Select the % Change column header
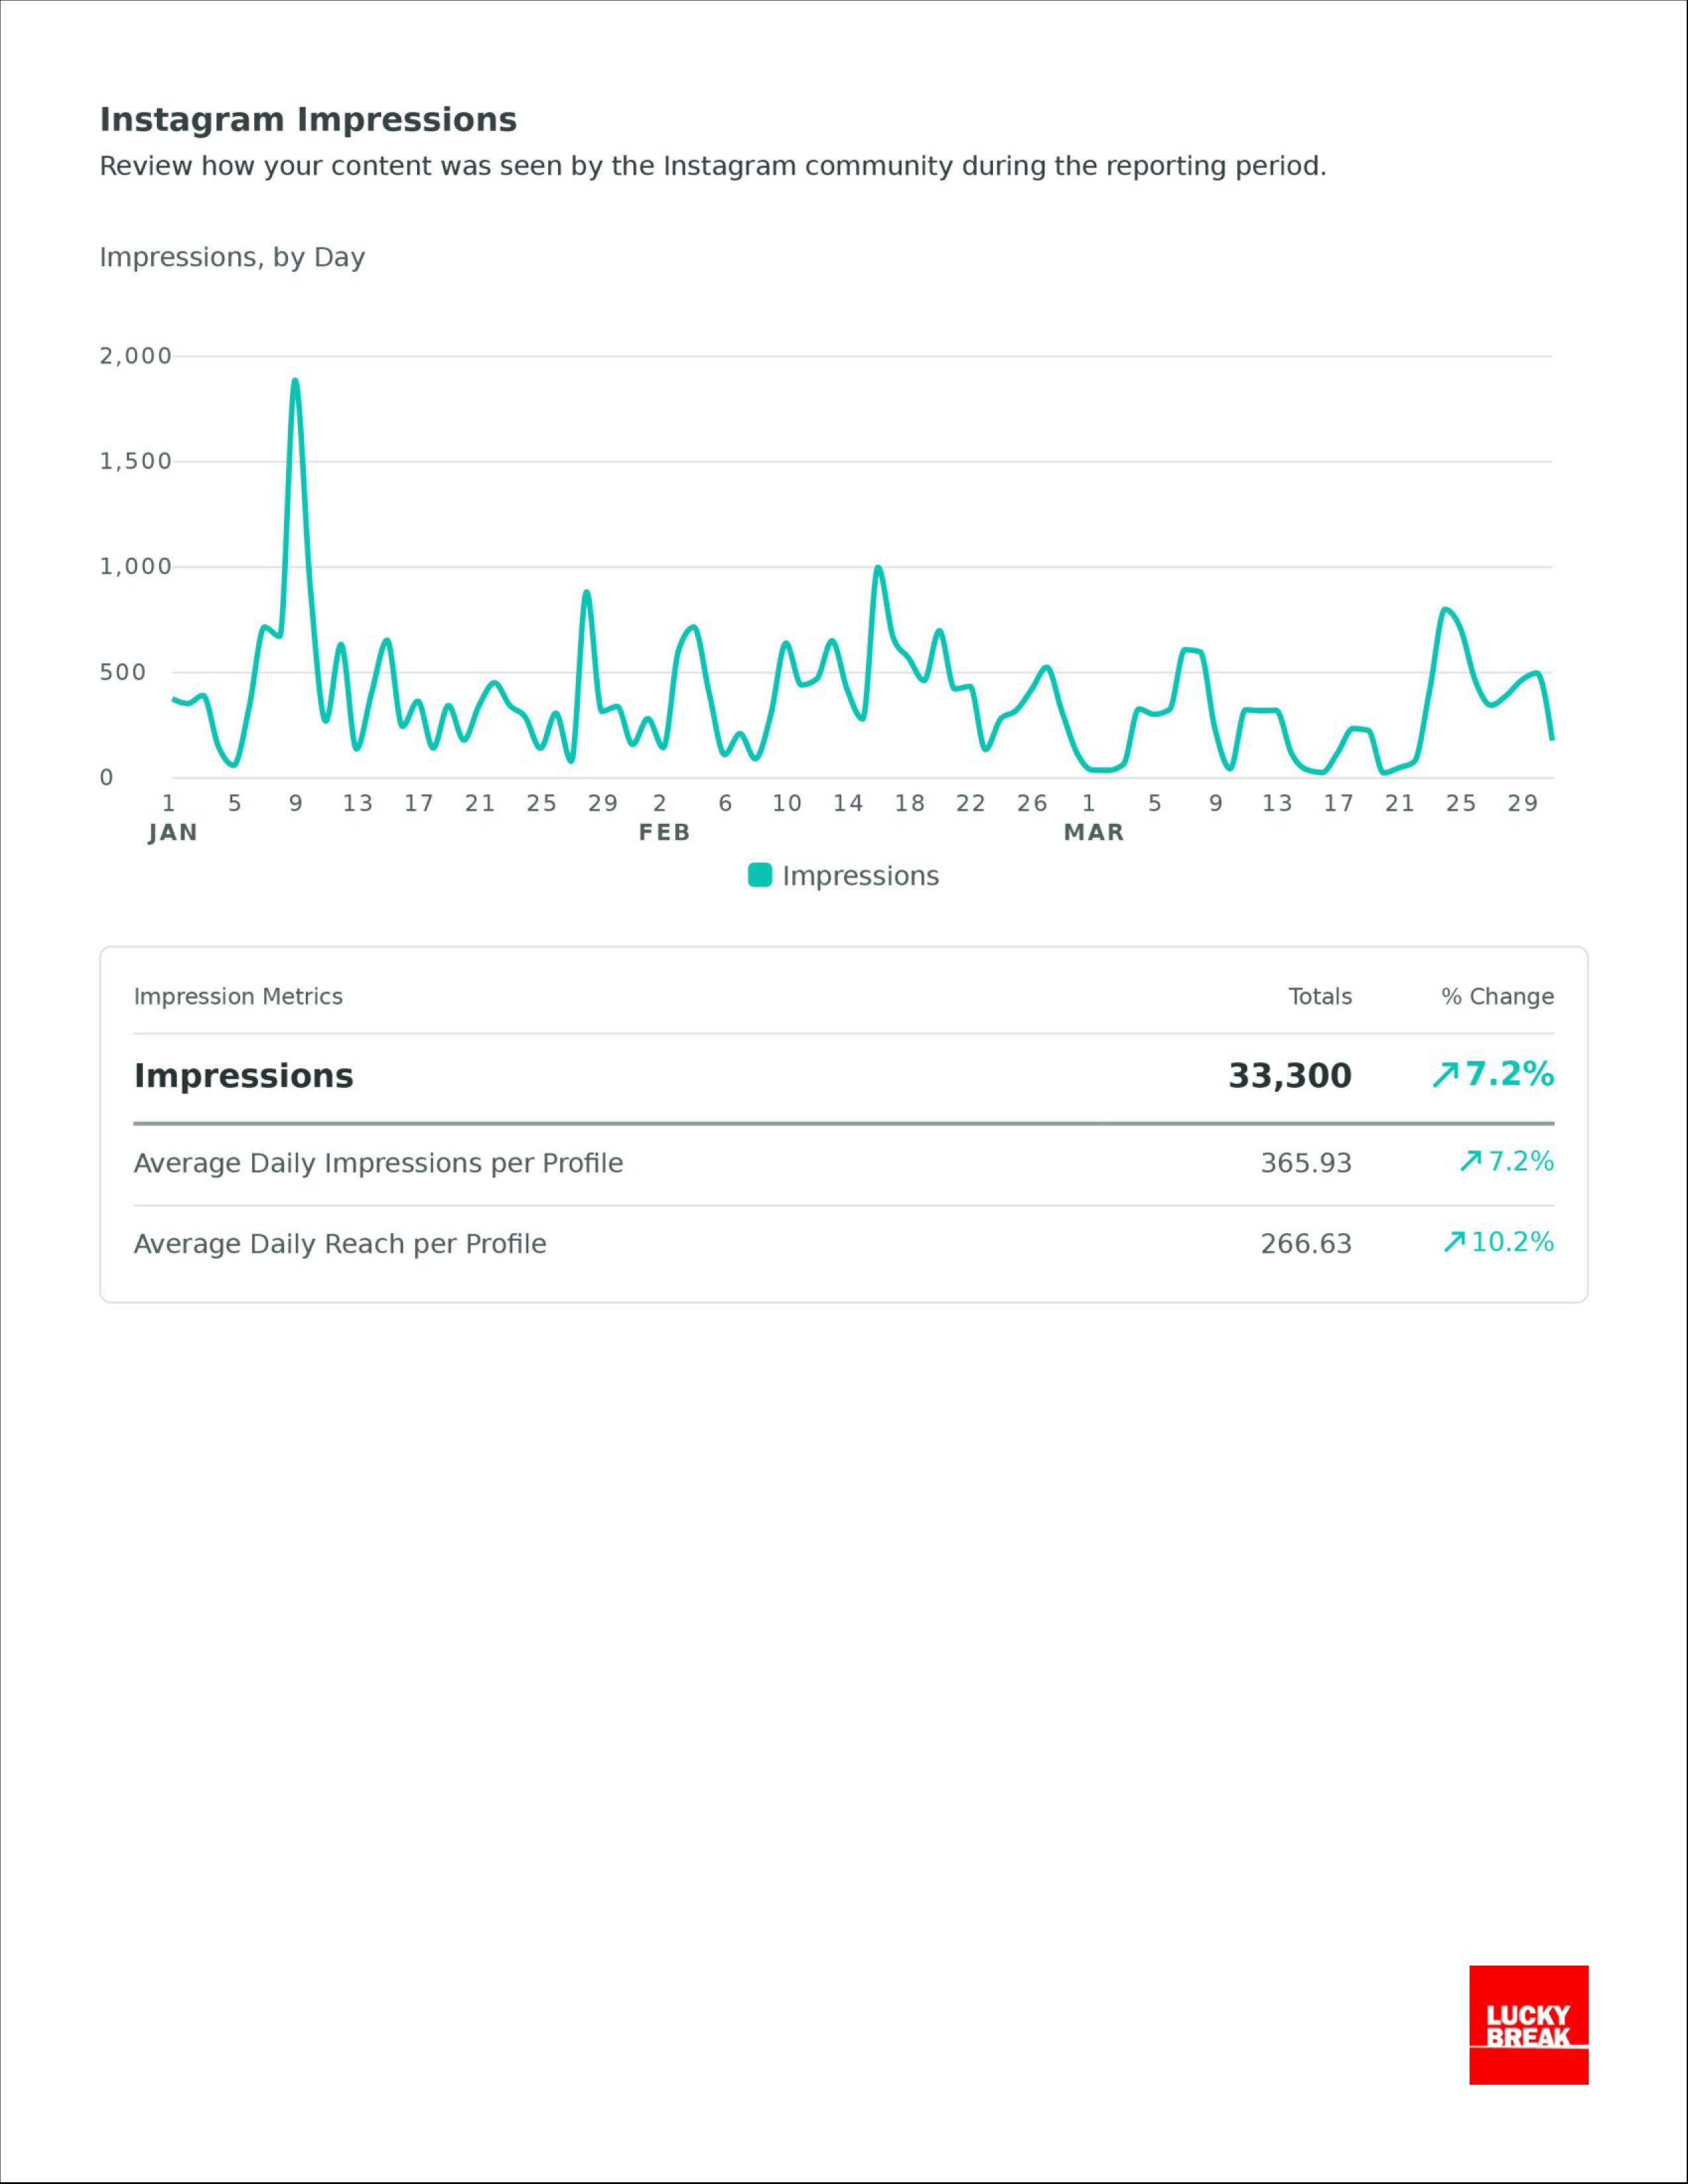1688x2184 pixels. click(x=1497, y=996)
